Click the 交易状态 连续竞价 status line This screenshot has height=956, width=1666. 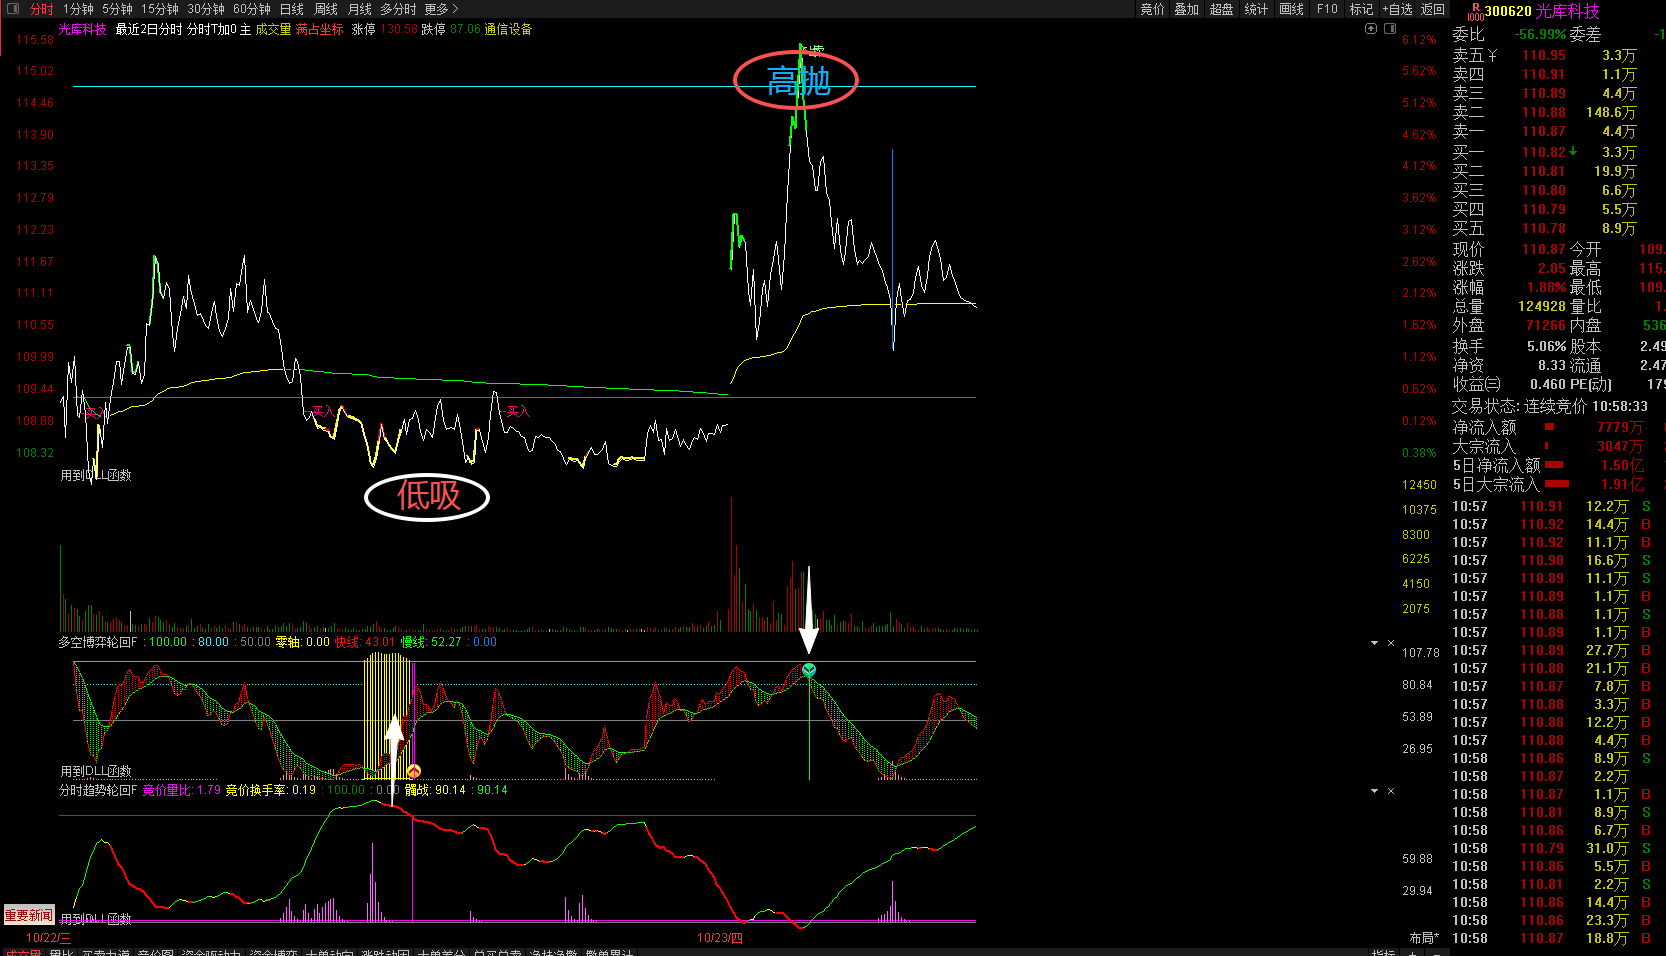(x=1550, y=406)
